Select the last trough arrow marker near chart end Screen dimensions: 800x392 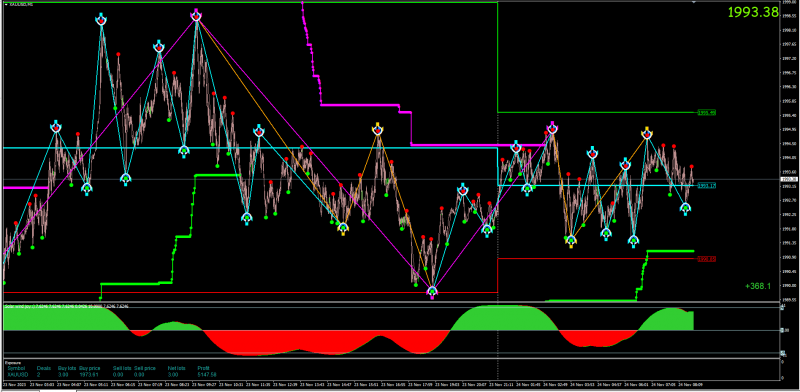[686, 208]
